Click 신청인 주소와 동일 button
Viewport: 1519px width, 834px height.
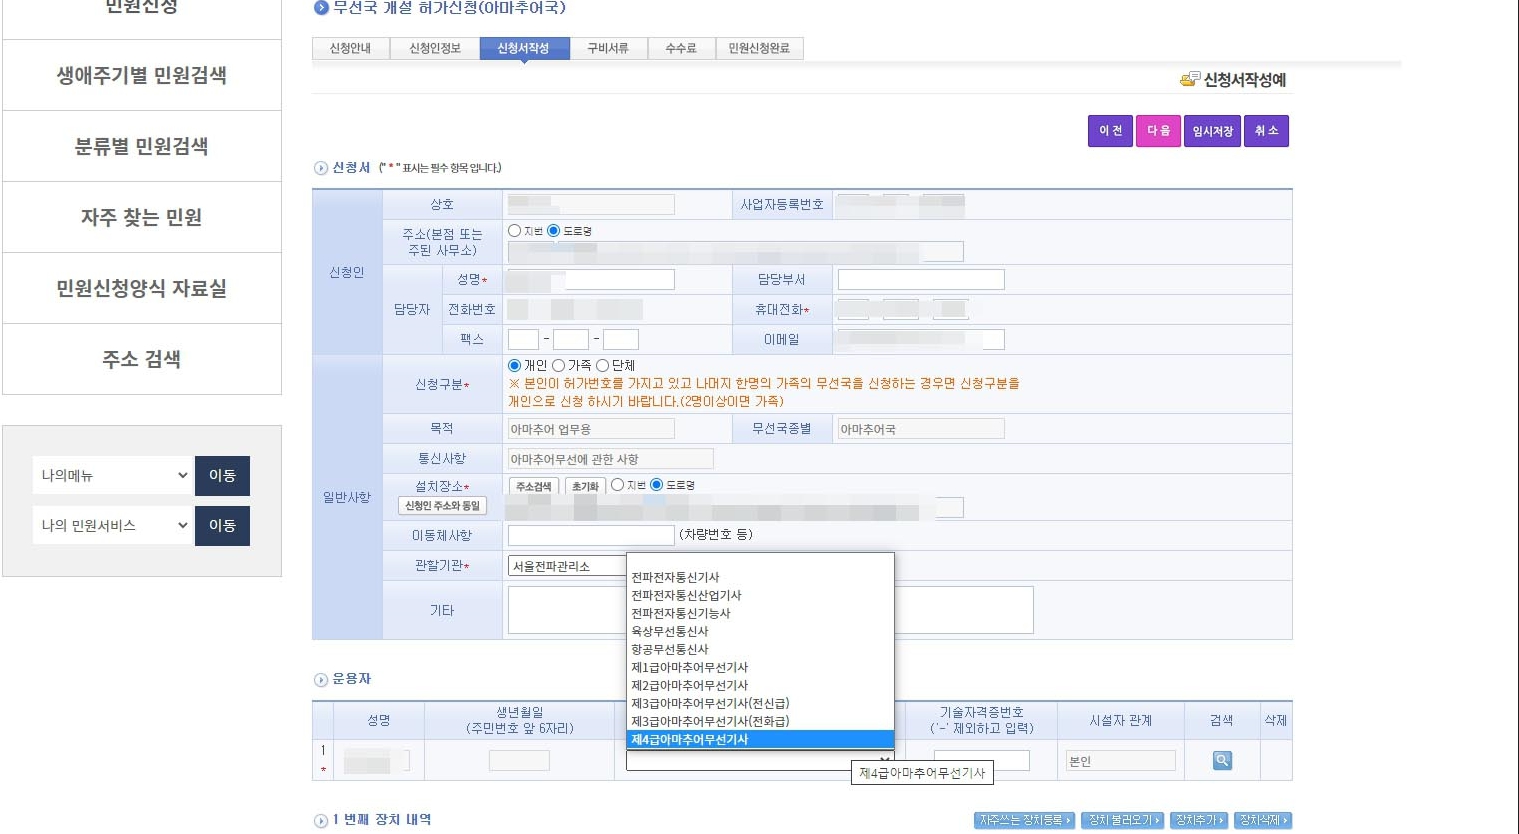(442, 506)
